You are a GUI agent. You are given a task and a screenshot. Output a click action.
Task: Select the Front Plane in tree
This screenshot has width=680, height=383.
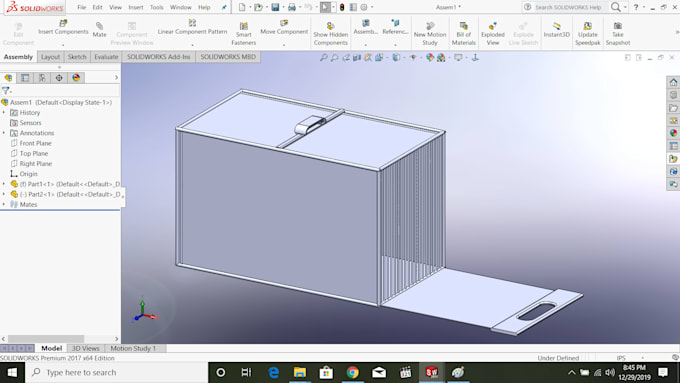coord(36,143)
